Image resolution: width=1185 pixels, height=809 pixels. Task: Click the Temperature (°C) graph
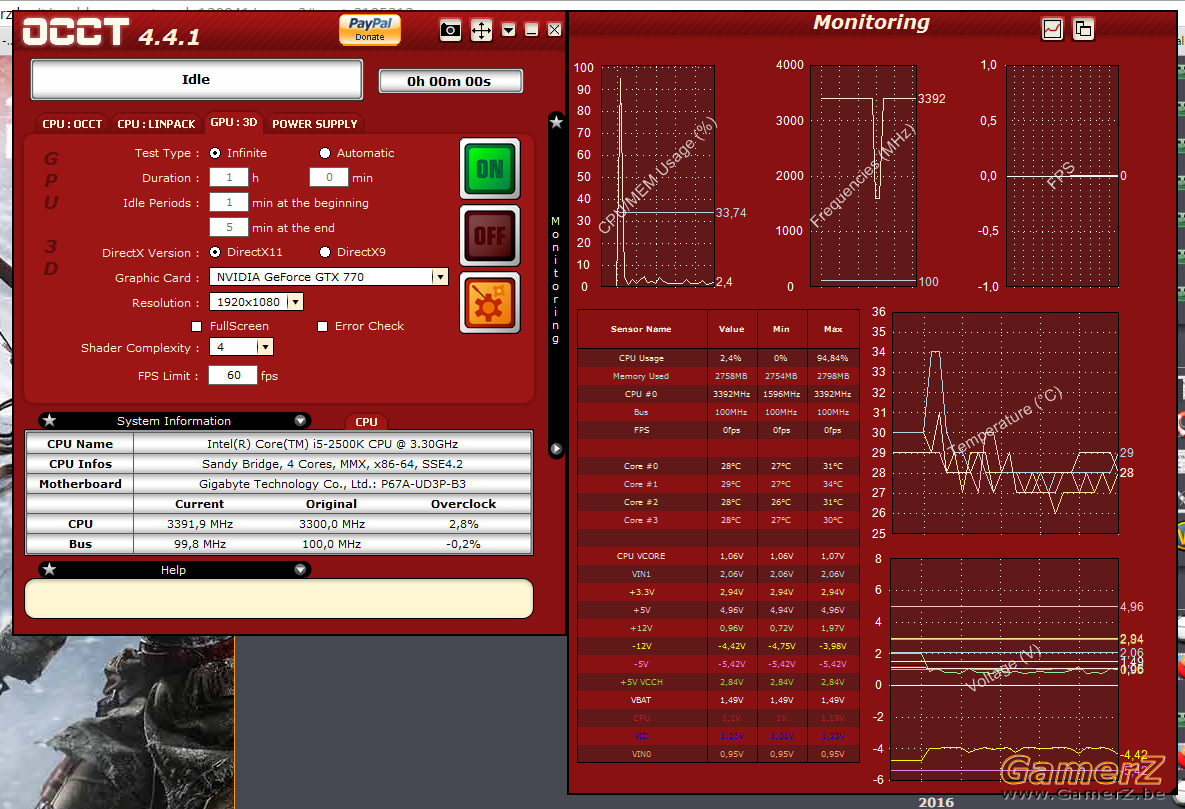point(1005,423)
